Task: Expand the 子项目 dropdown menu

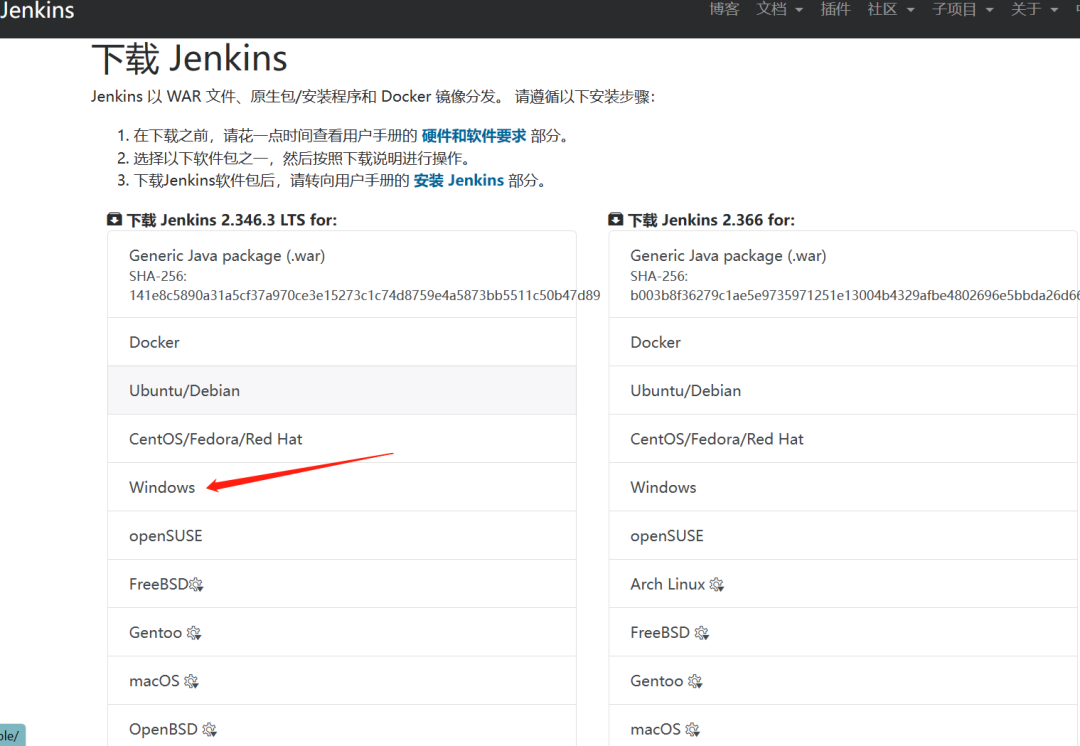Action: click(x=962, y=9)
